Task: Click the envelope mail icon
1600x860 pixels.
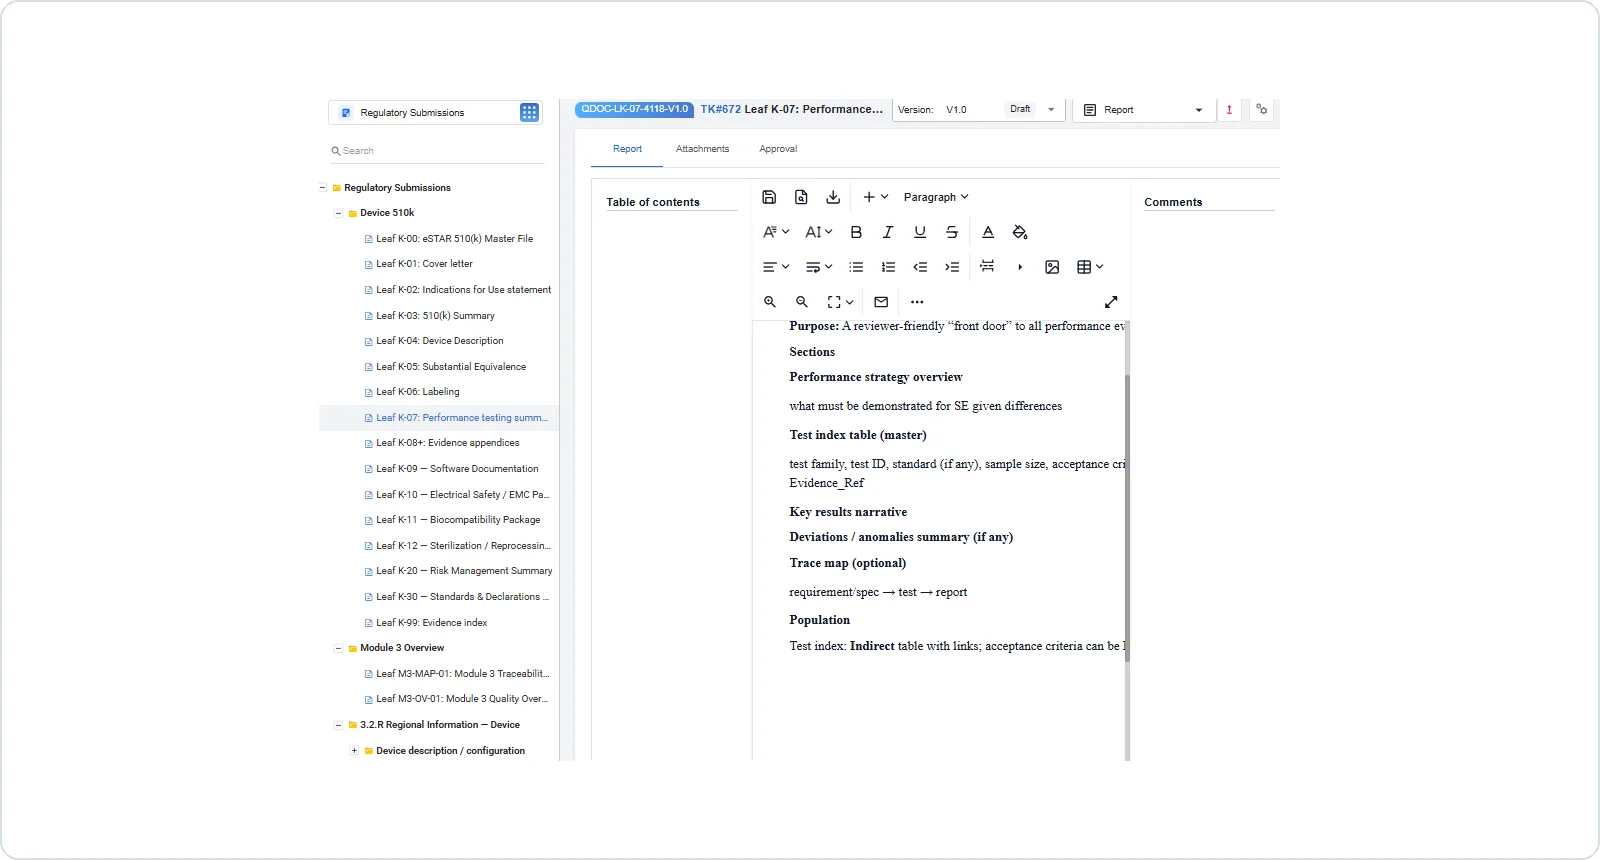Action: [x=881, y=302]
